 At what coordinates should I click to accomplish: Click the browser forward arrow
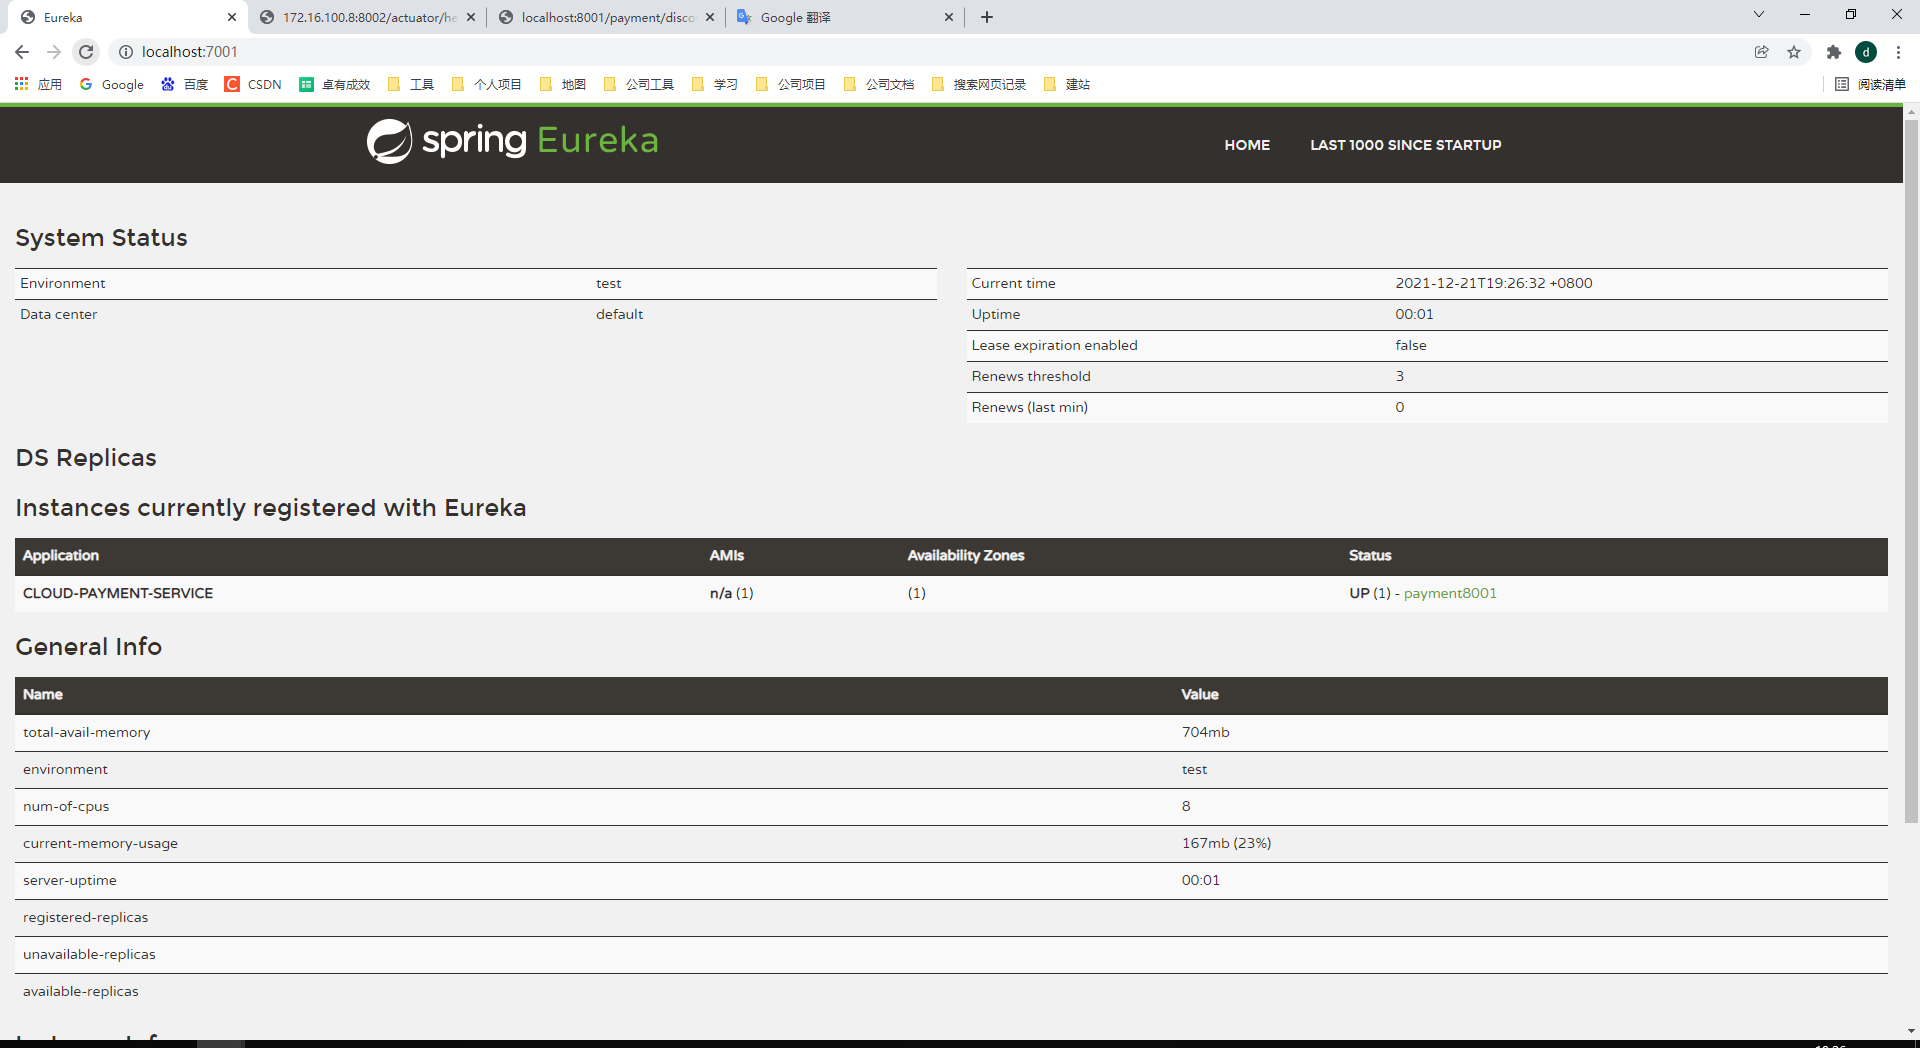coord(54,52)
